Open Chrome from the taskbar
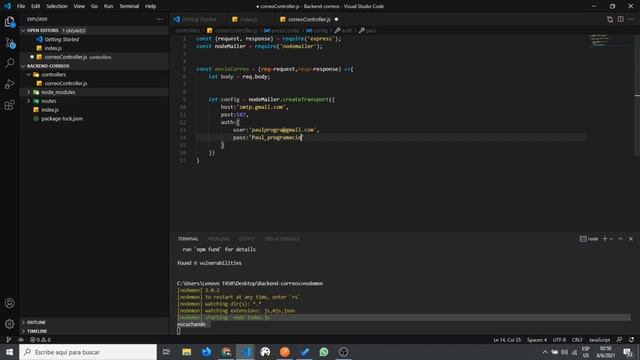640x360 pixels. (x=226, y=352)
